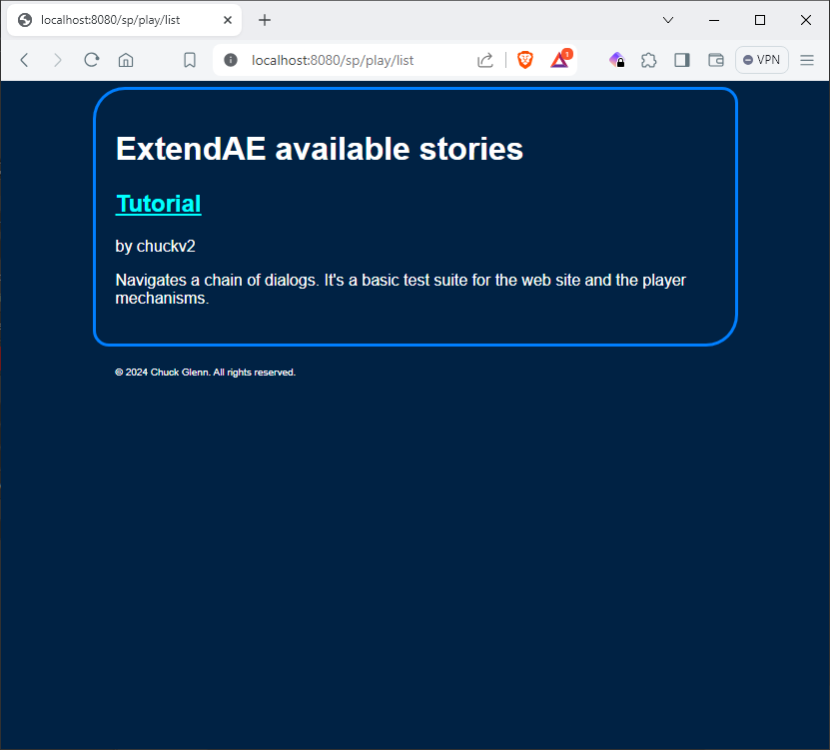830x750 pixels.
Task: Reload the current page
Action: click(91, 60)
